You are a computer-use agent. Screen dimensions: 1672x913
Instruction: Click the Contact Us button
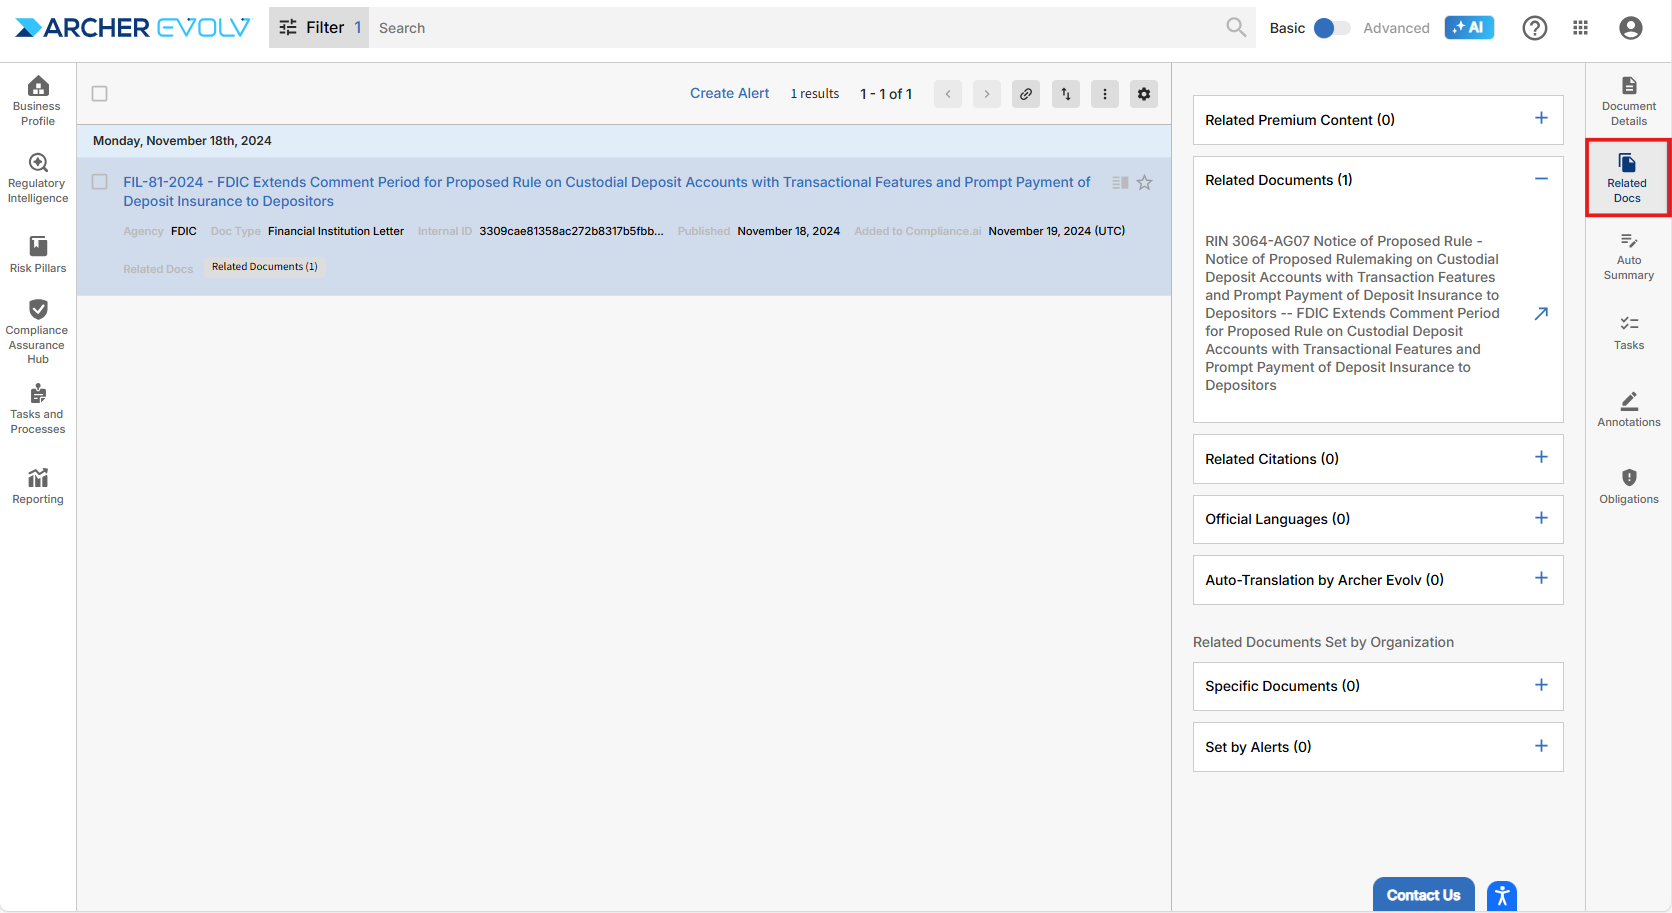[1423, 895]
